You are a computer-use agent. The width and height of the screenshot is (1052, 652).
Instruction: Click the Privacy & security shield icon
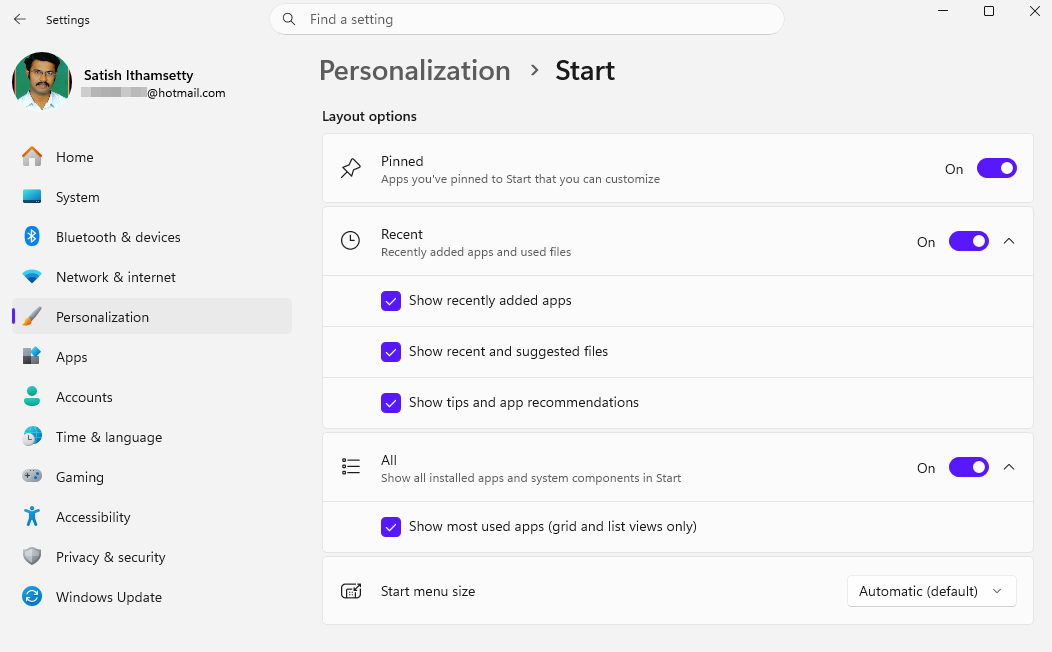(32, 556)
